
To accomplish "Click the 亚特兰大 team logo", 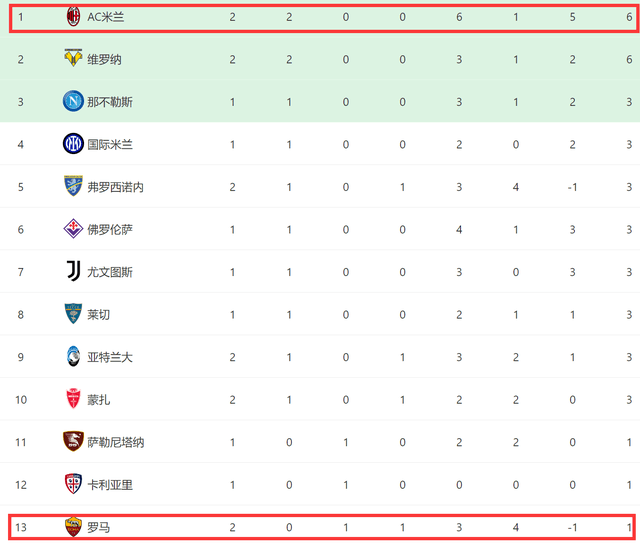I will coord(73,356).
